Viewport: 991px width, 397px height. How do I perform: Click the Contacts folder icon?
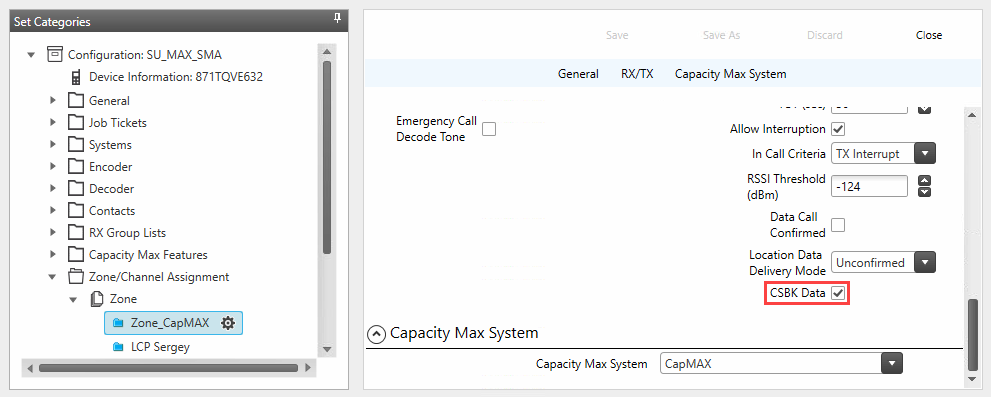click(76, 211)
